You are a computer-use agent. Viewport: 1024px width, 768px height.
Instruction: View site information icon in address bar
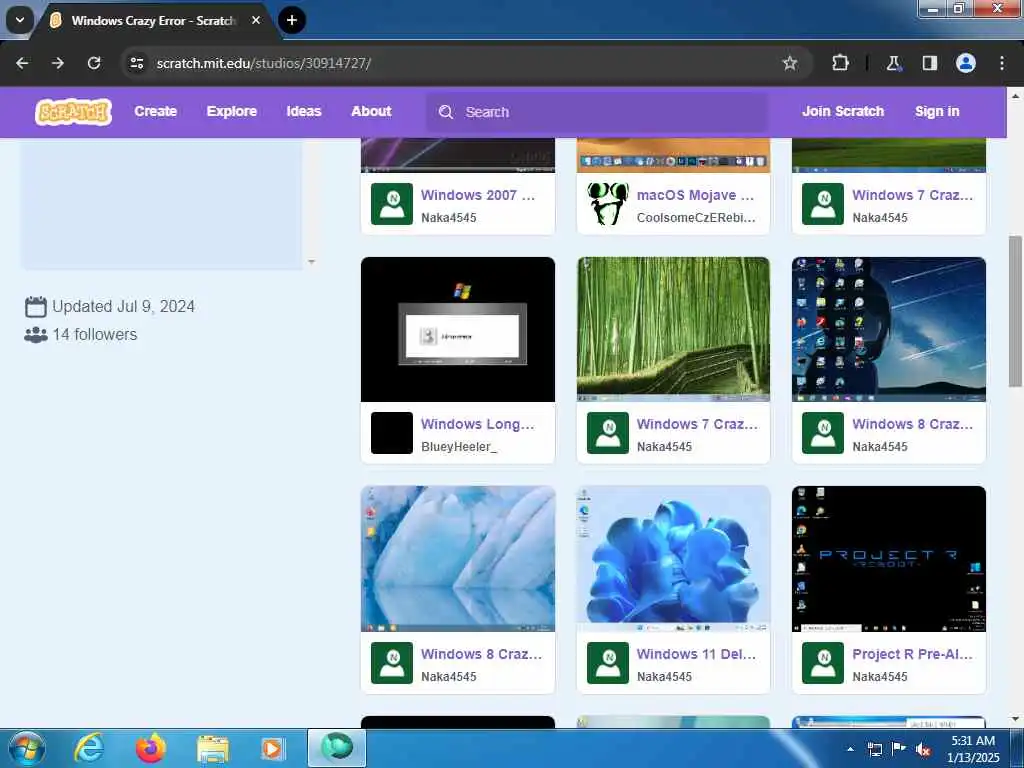136,63
